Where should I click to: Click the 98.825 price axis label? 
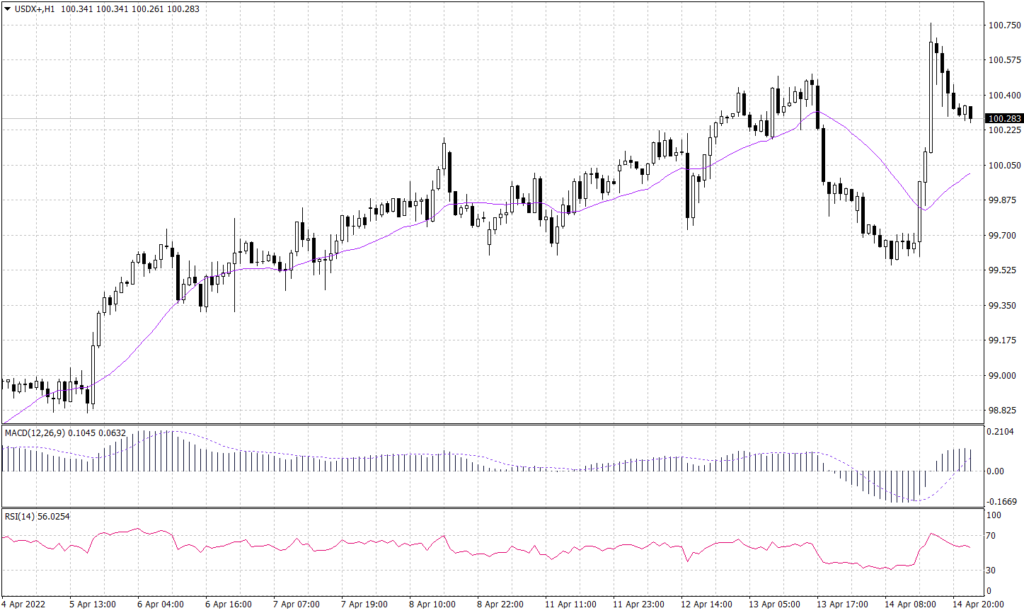tap(1000, 410)
